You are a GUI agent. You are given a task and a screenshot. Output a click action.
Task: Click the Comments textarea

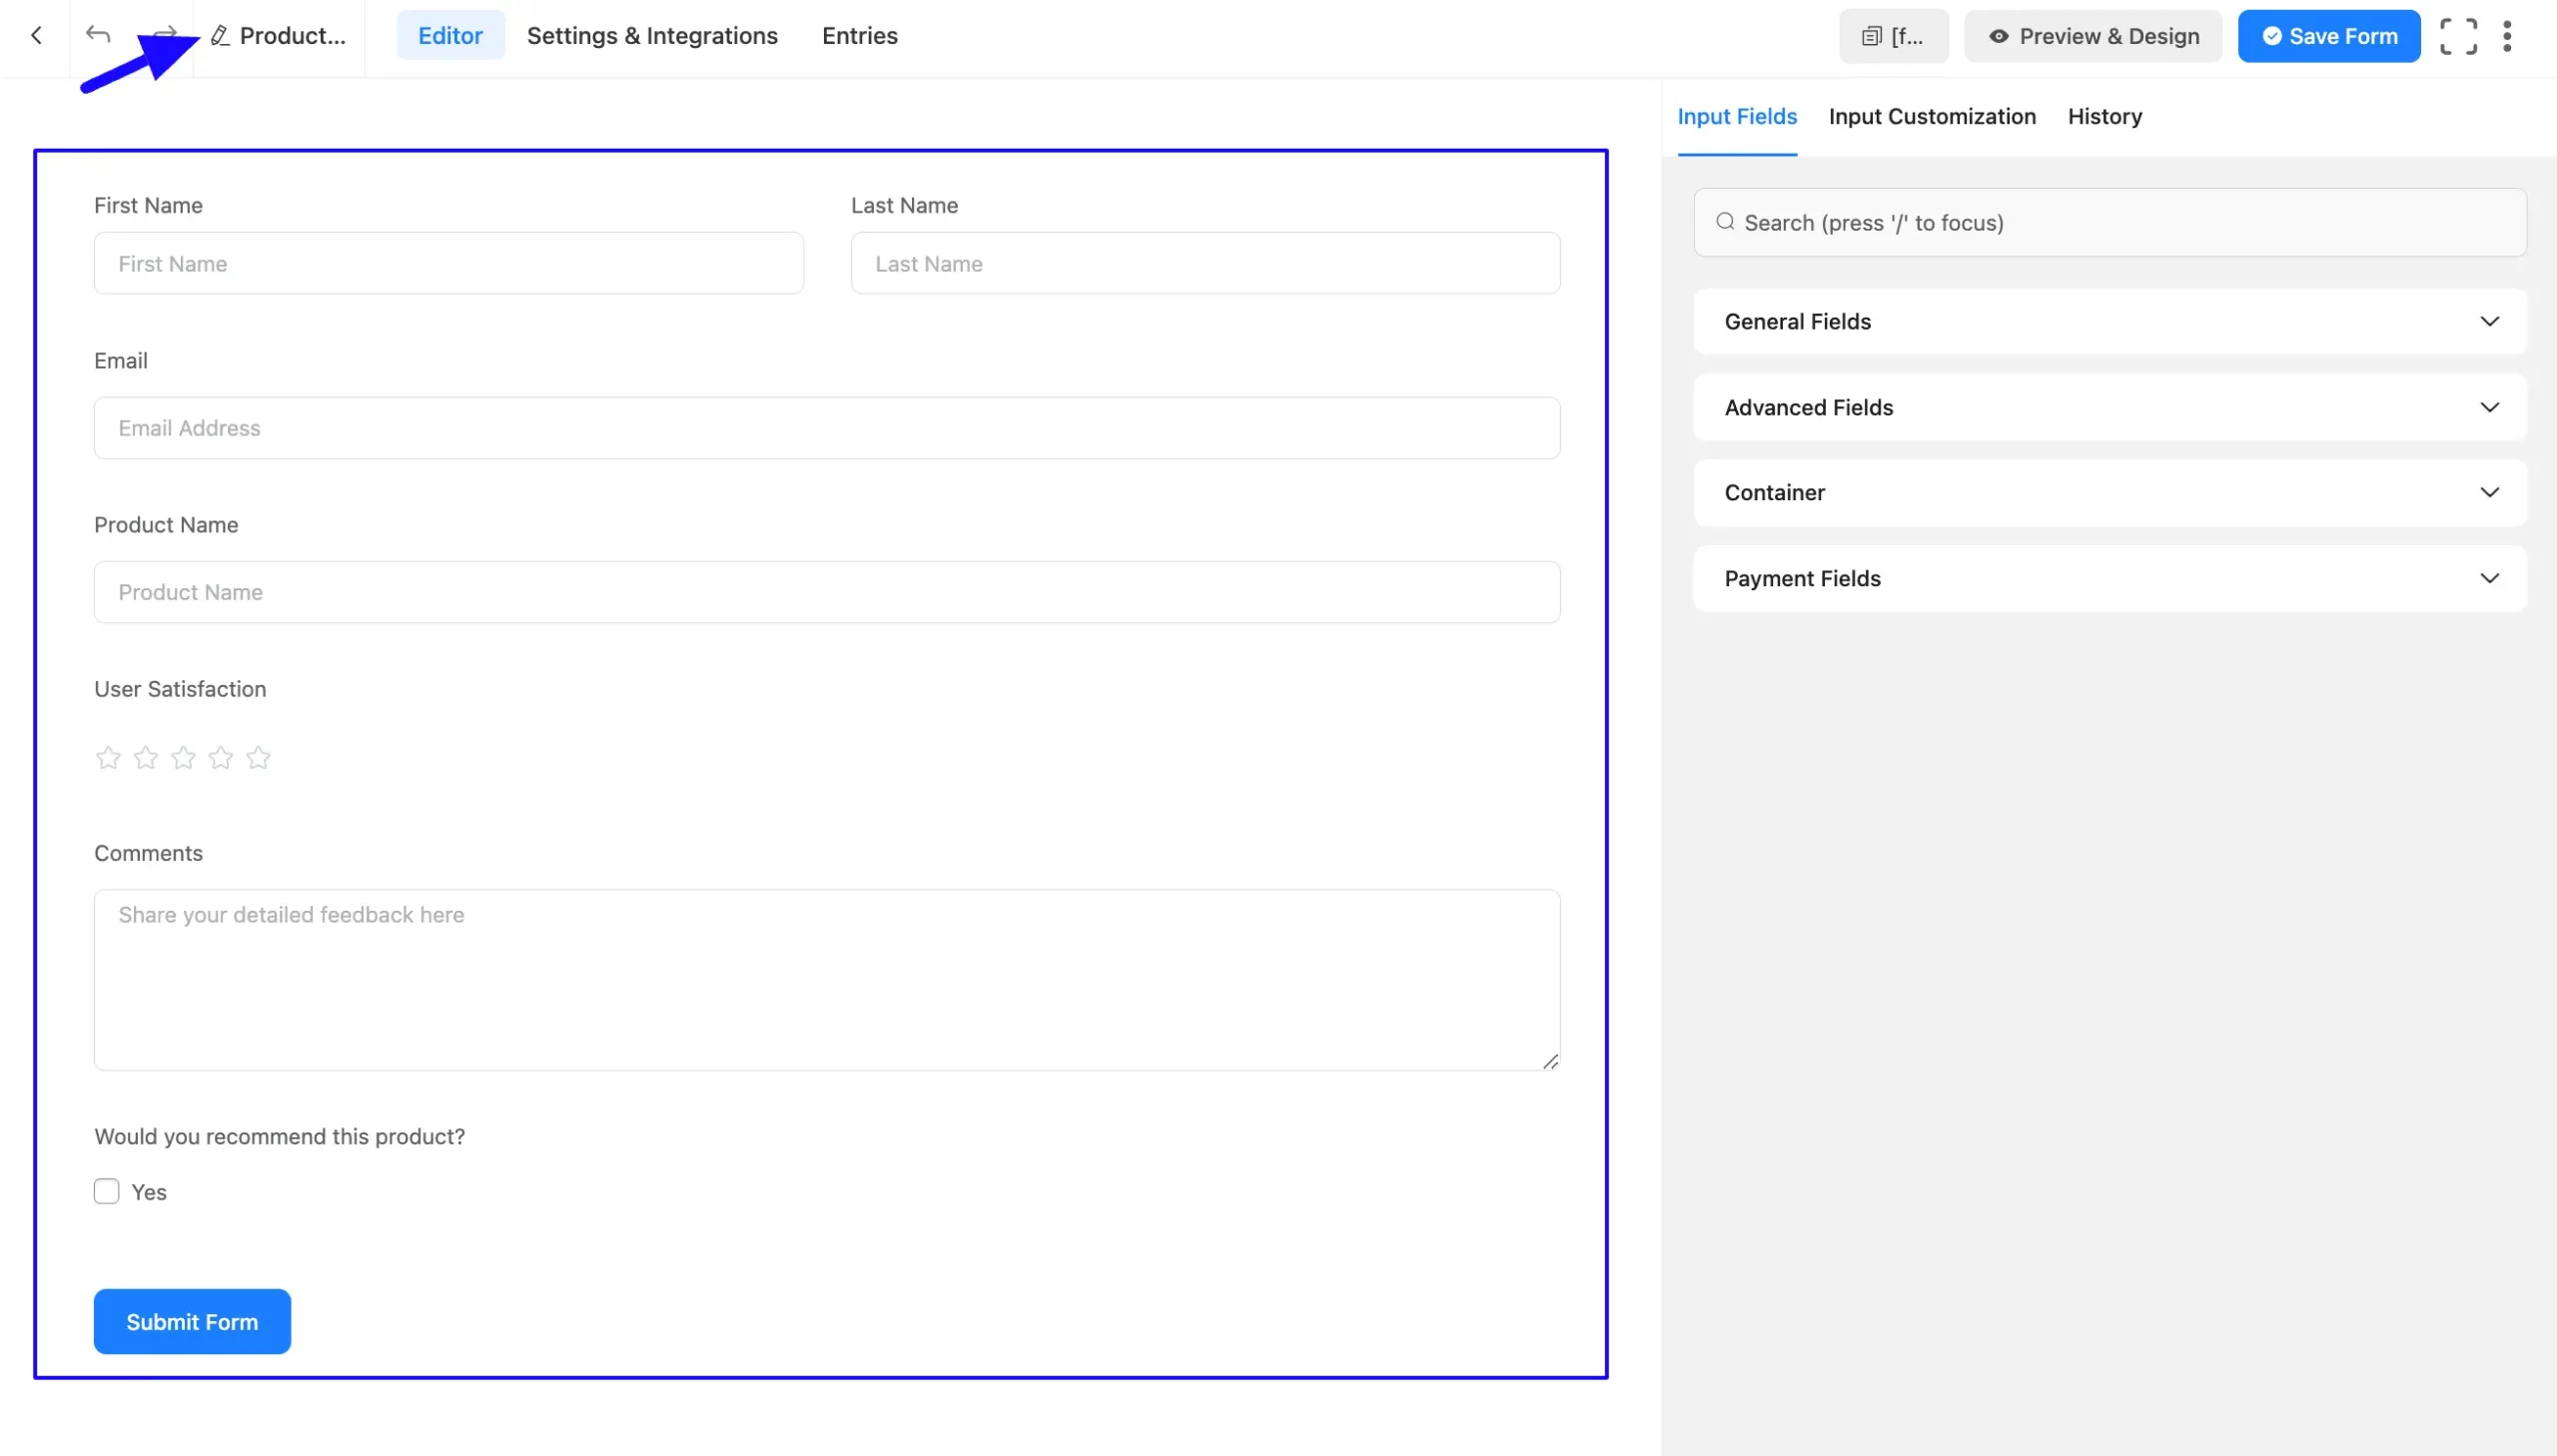click(827, 980)
